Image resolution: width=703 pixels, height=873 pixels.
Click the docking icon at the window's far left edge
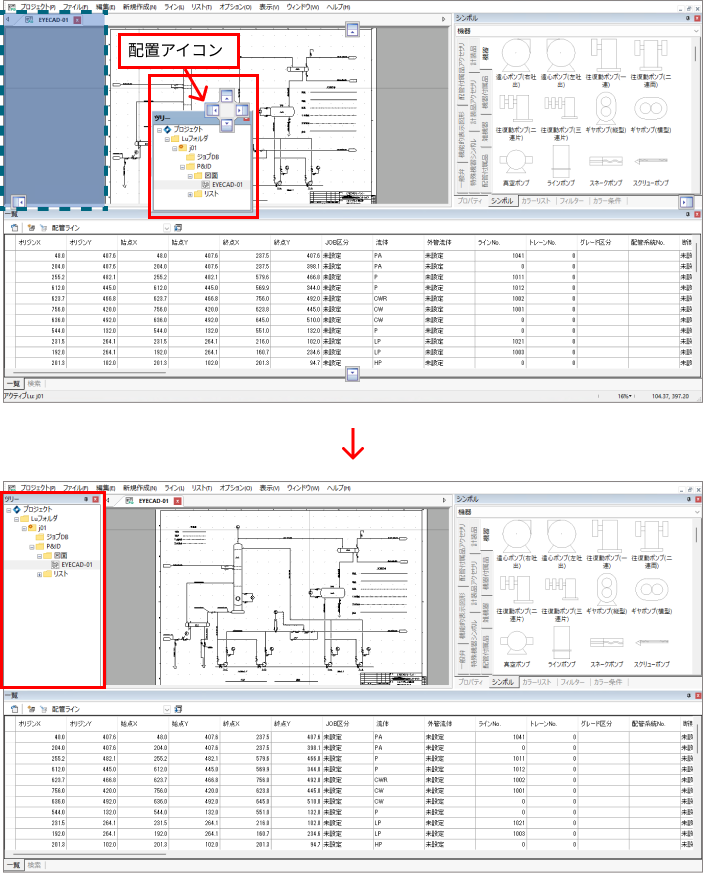pyautogui.click(x=18, y=201)
